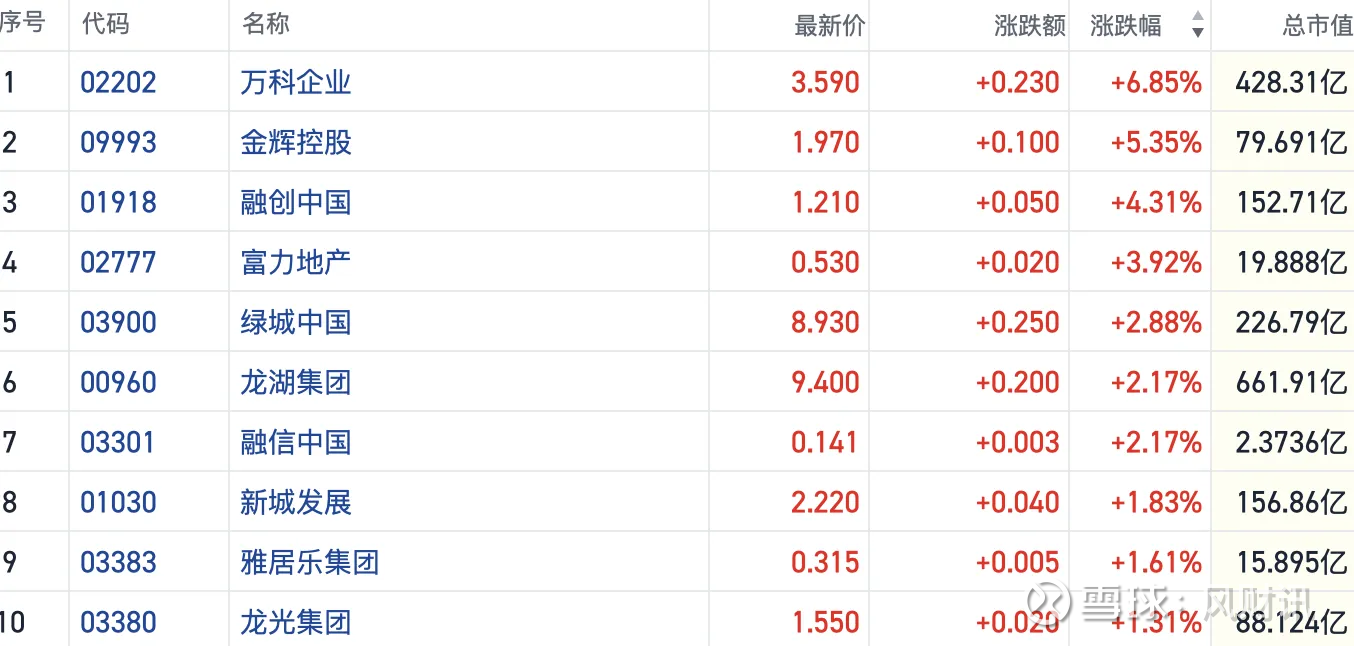Open stock code 02202 link
This screenshot has width=1354, height=646.
tap(118, 82)
